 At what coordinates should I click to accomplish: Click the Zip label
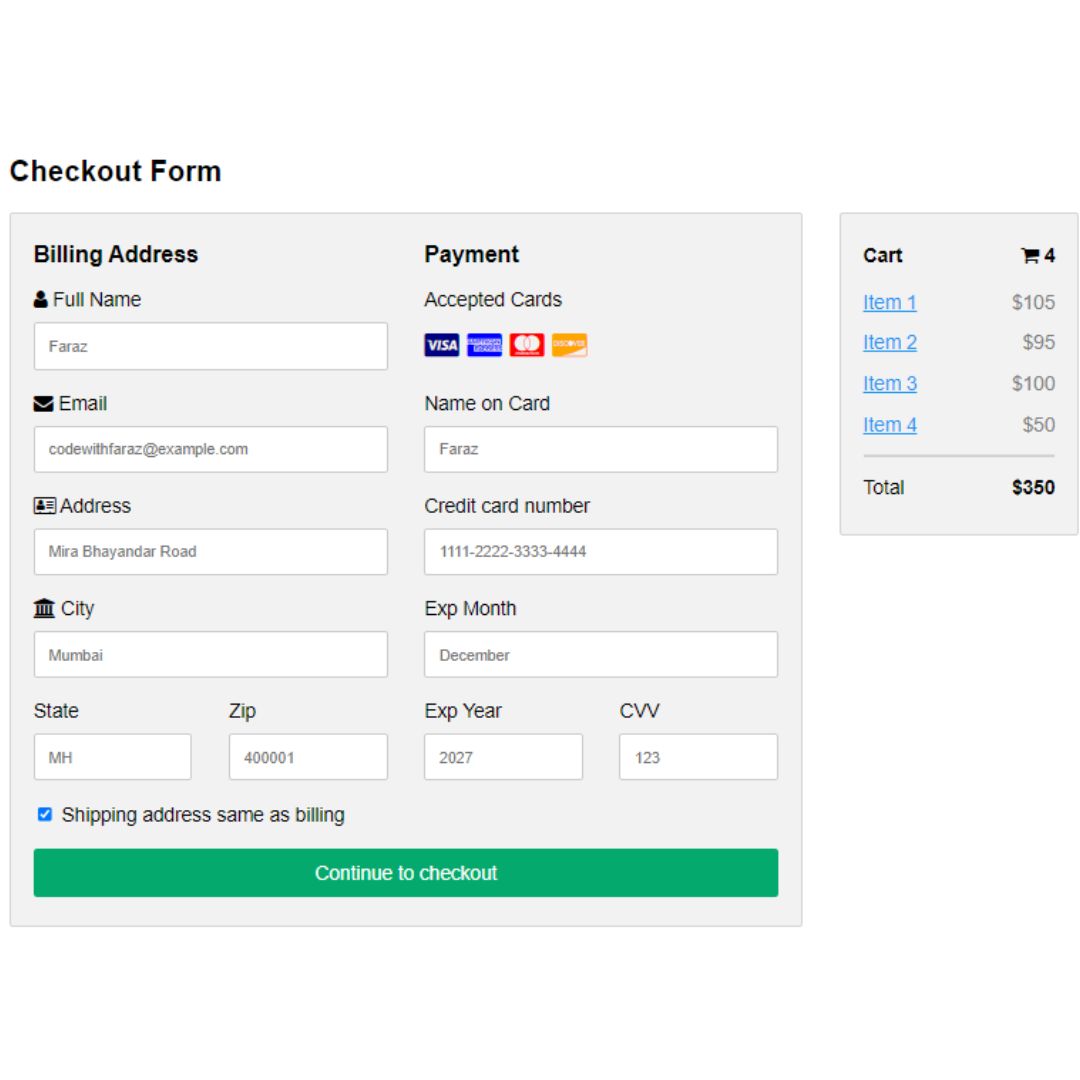tap(242, 711)
